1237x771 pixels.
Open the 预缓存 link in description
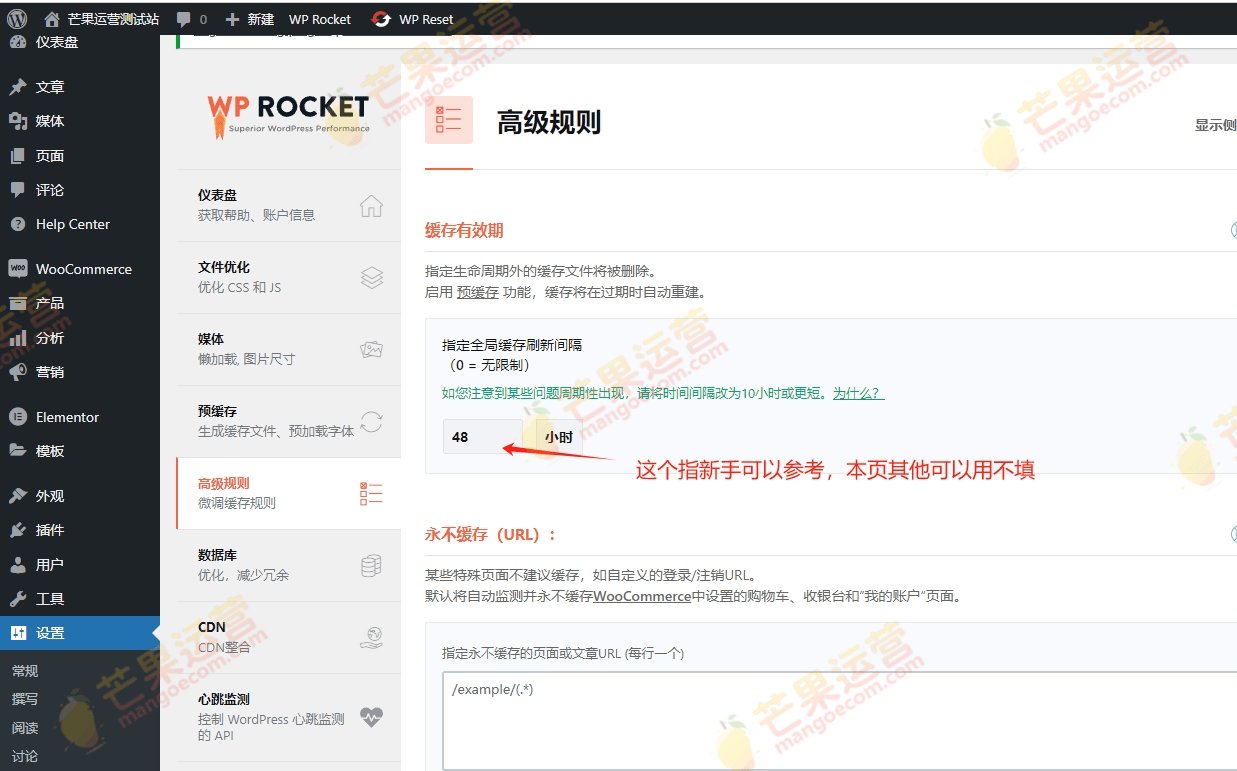(x=477, y=293)
